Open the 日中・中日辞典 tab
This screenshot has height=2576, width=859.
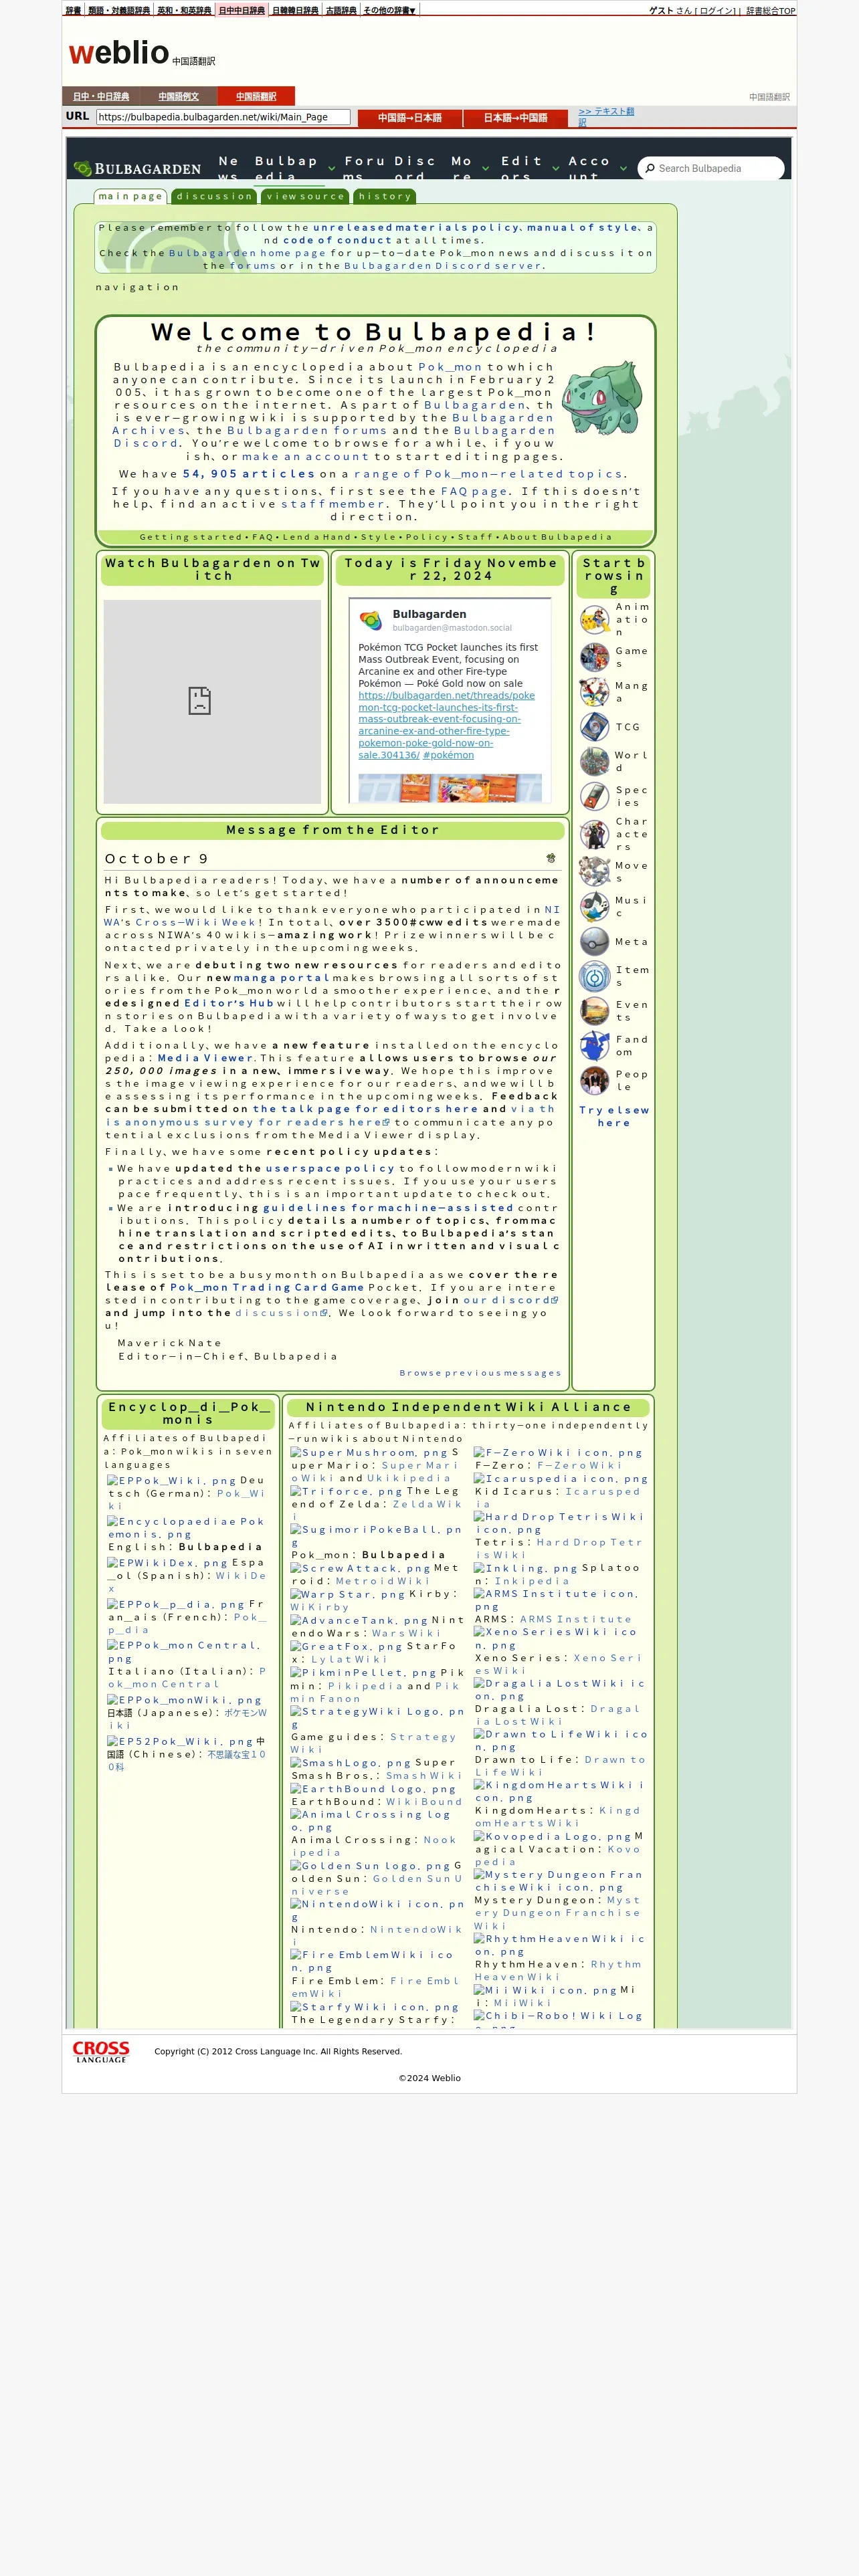tap(101, 96)
